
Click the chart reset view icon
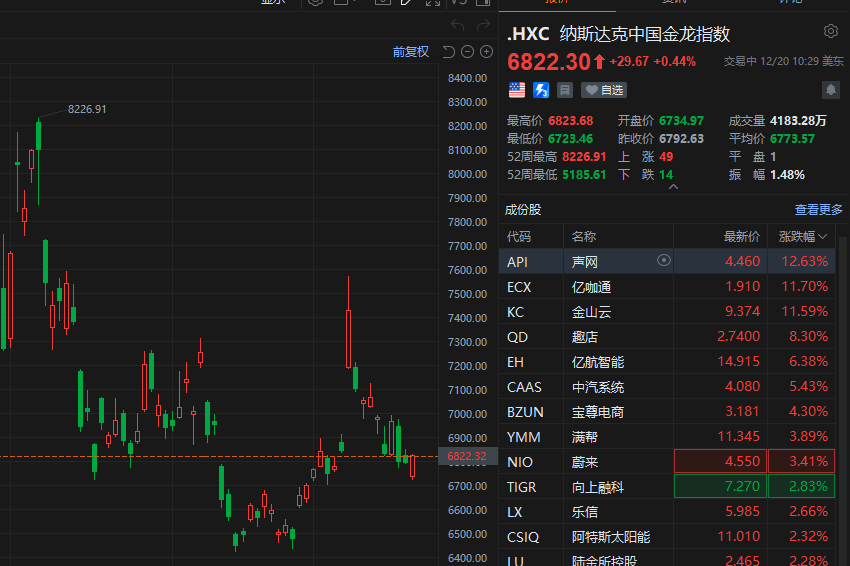tap(448, 52)
